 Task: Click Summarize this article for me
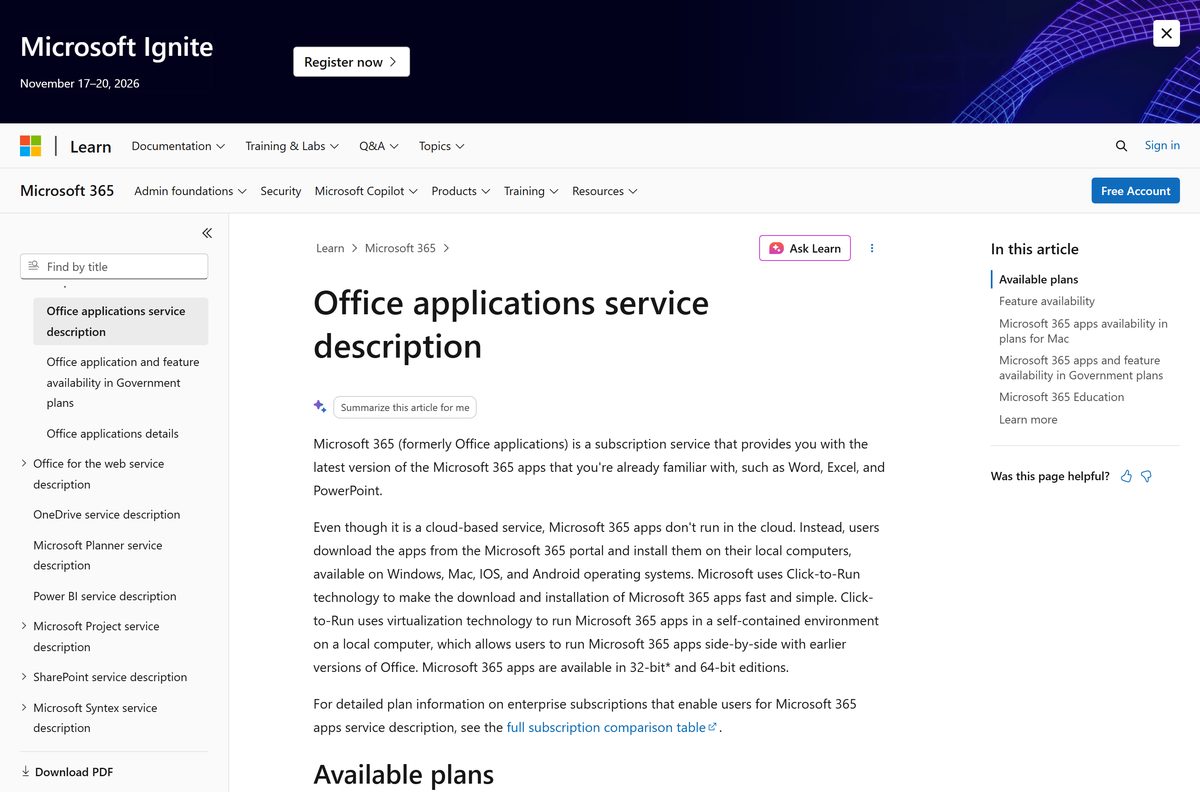(x=405, y=407)
